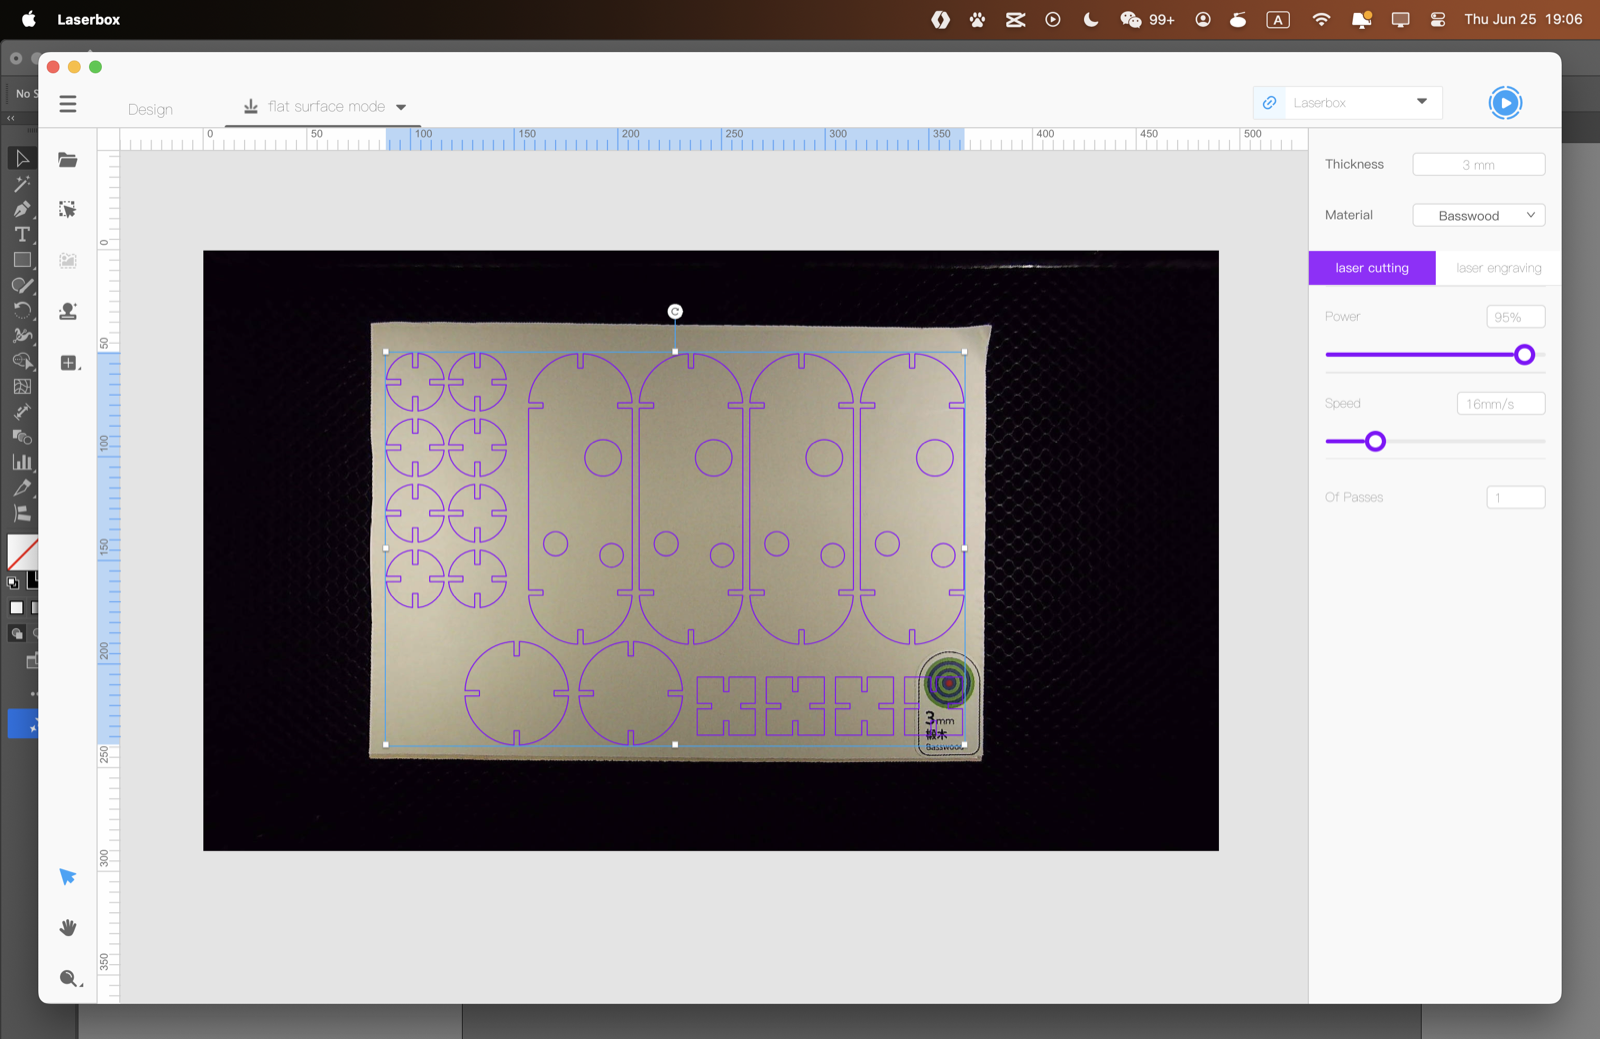1600x1039 pixels.
Task: Click the "Thickness" label
Action: [1354, 164]
